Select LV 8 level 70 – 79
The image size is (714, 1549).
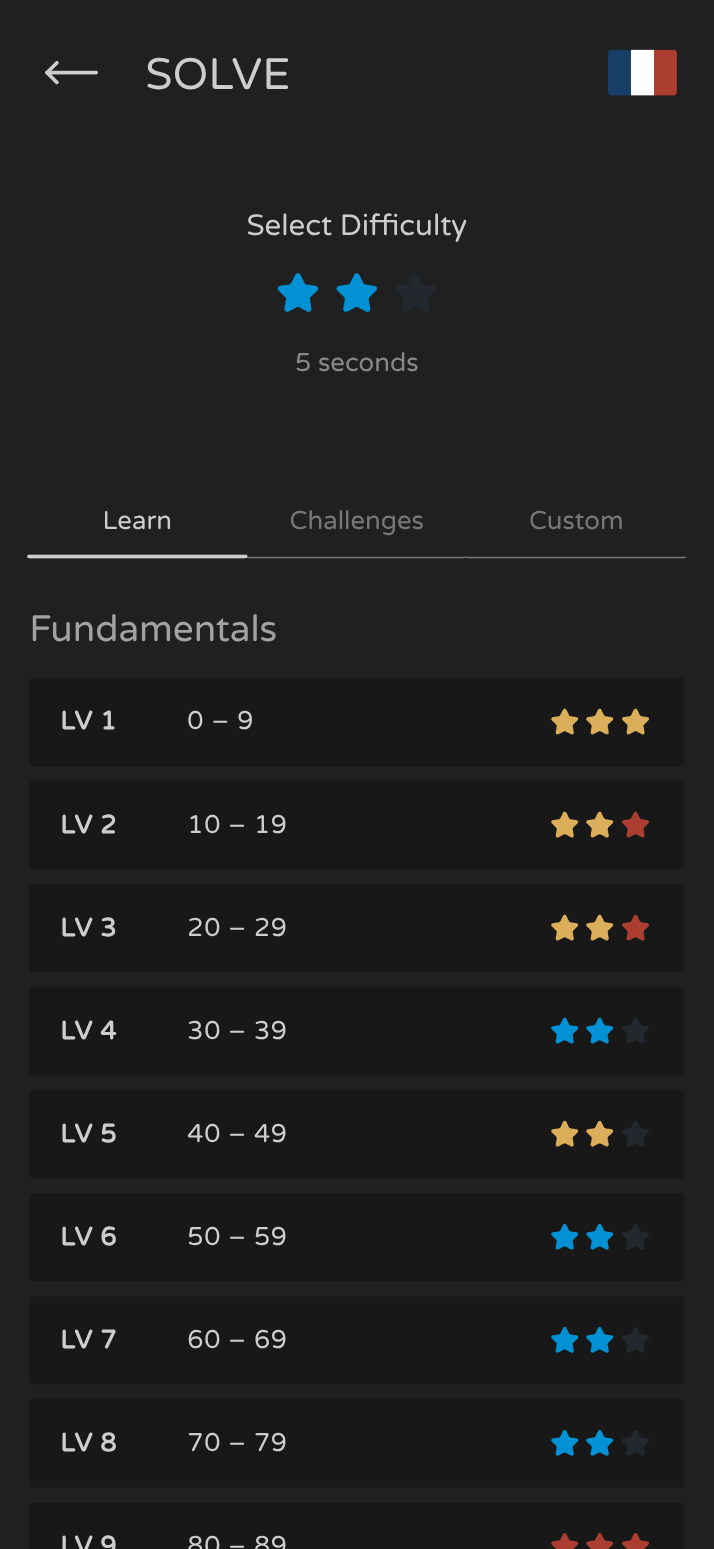click(x=357, y=1443)
